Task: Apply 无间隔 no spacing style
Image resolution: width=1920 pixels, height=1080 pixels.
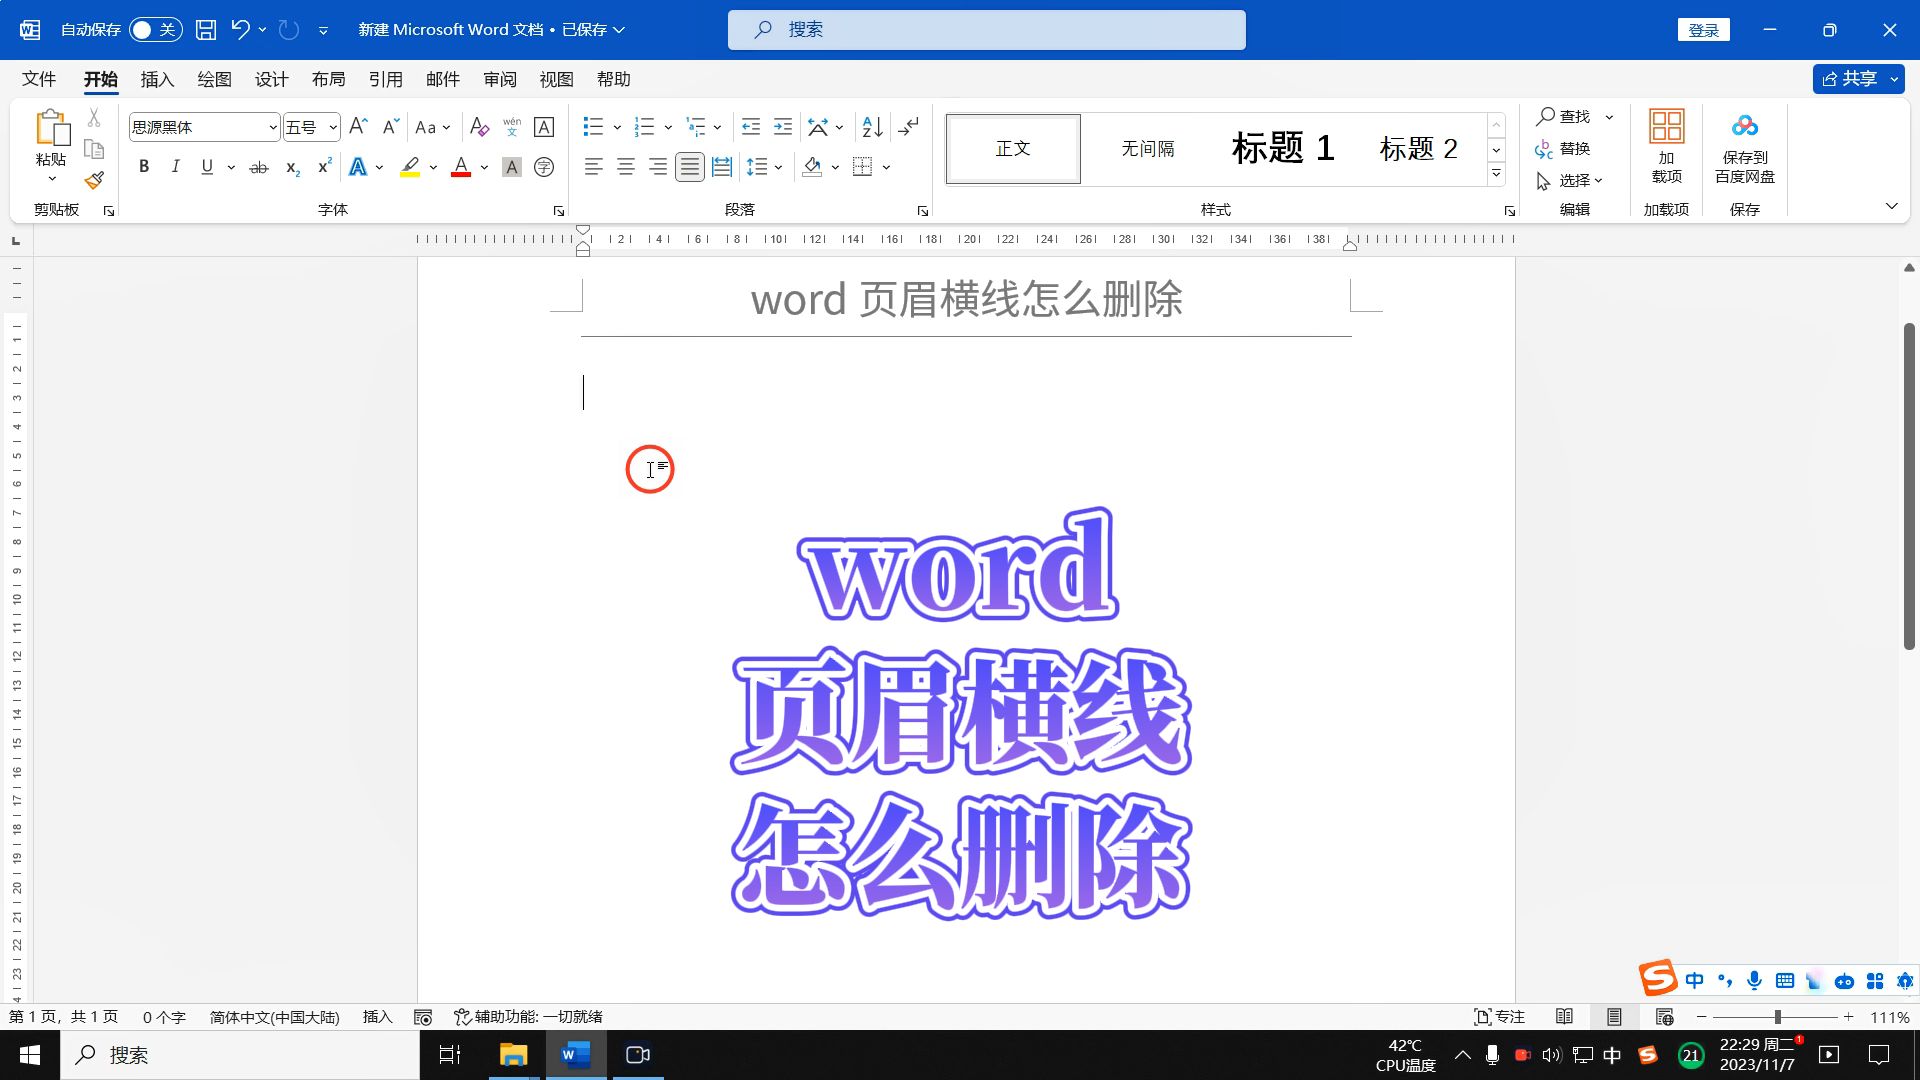Action: point(1148,148)
